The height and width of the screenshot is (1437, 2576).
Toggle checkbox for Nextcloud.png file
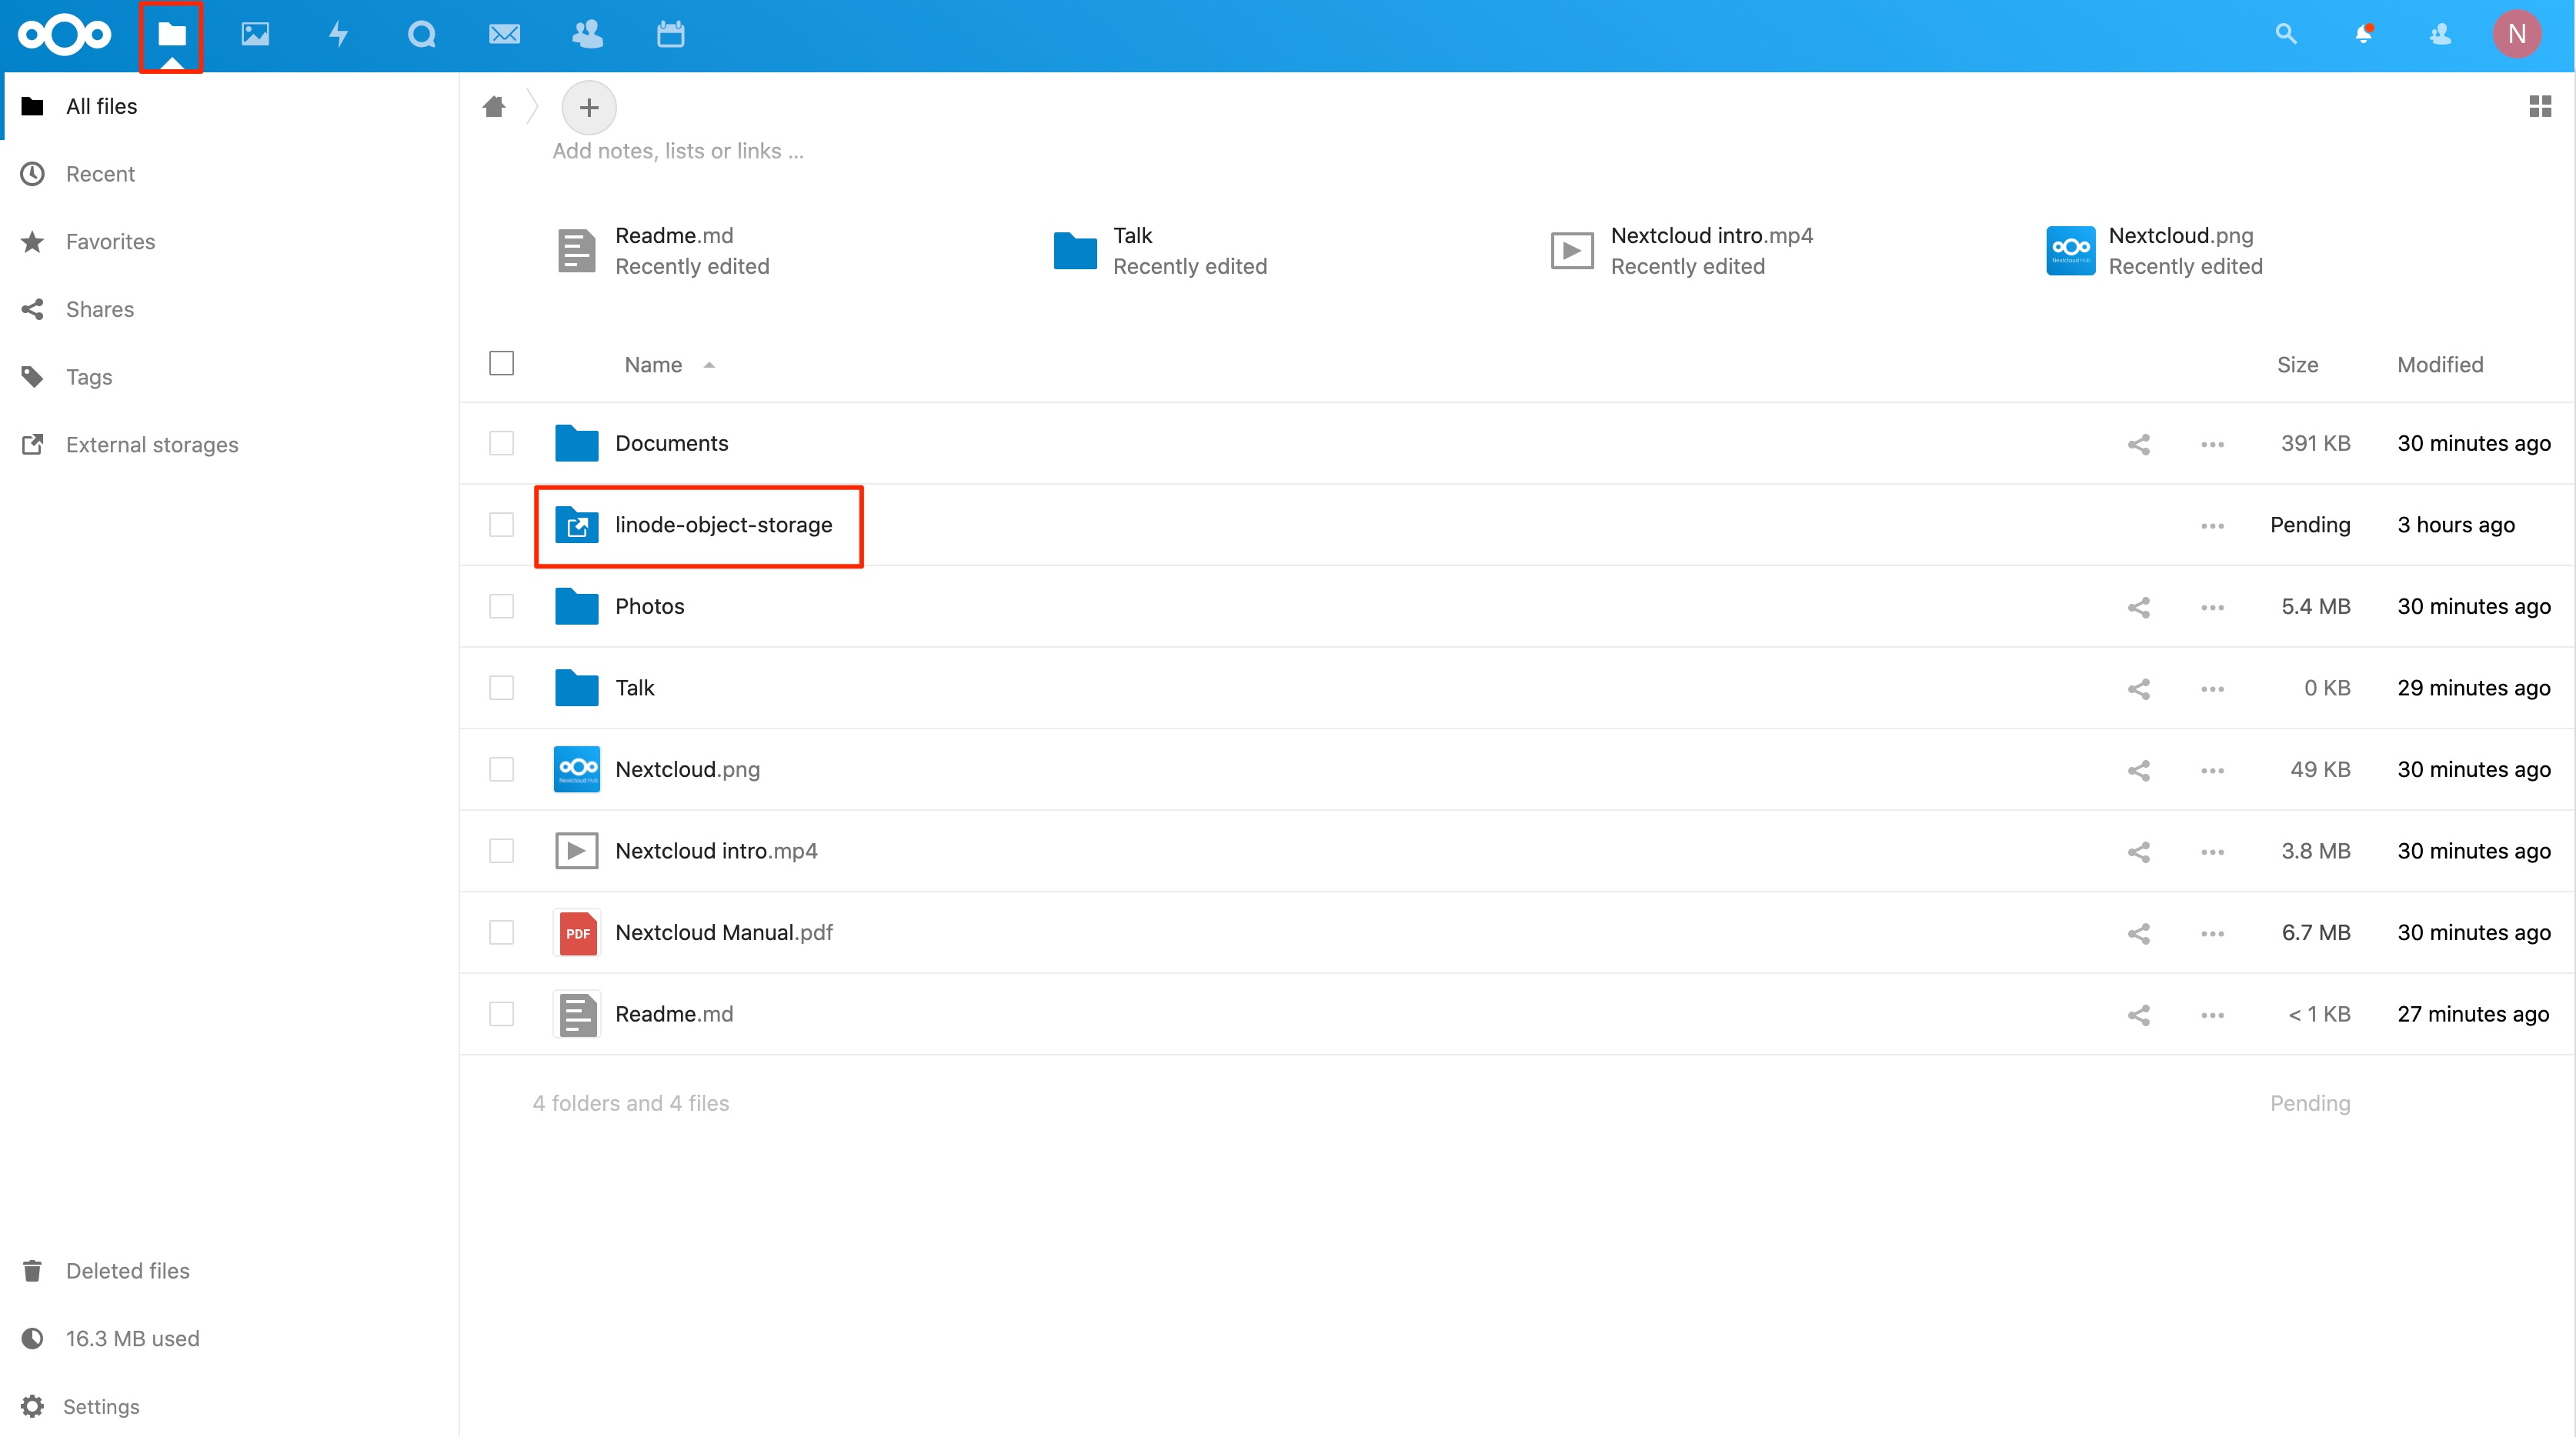(x=501, y=768)
